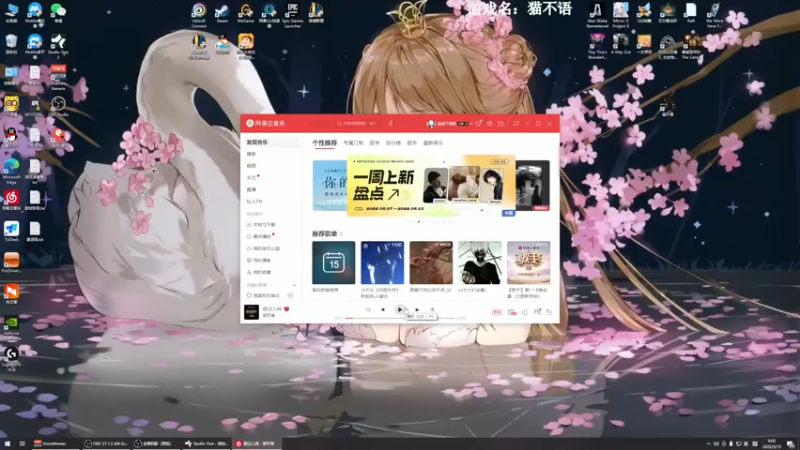Click the red heart on current song
800x450 pixels.
pos(287,309)
